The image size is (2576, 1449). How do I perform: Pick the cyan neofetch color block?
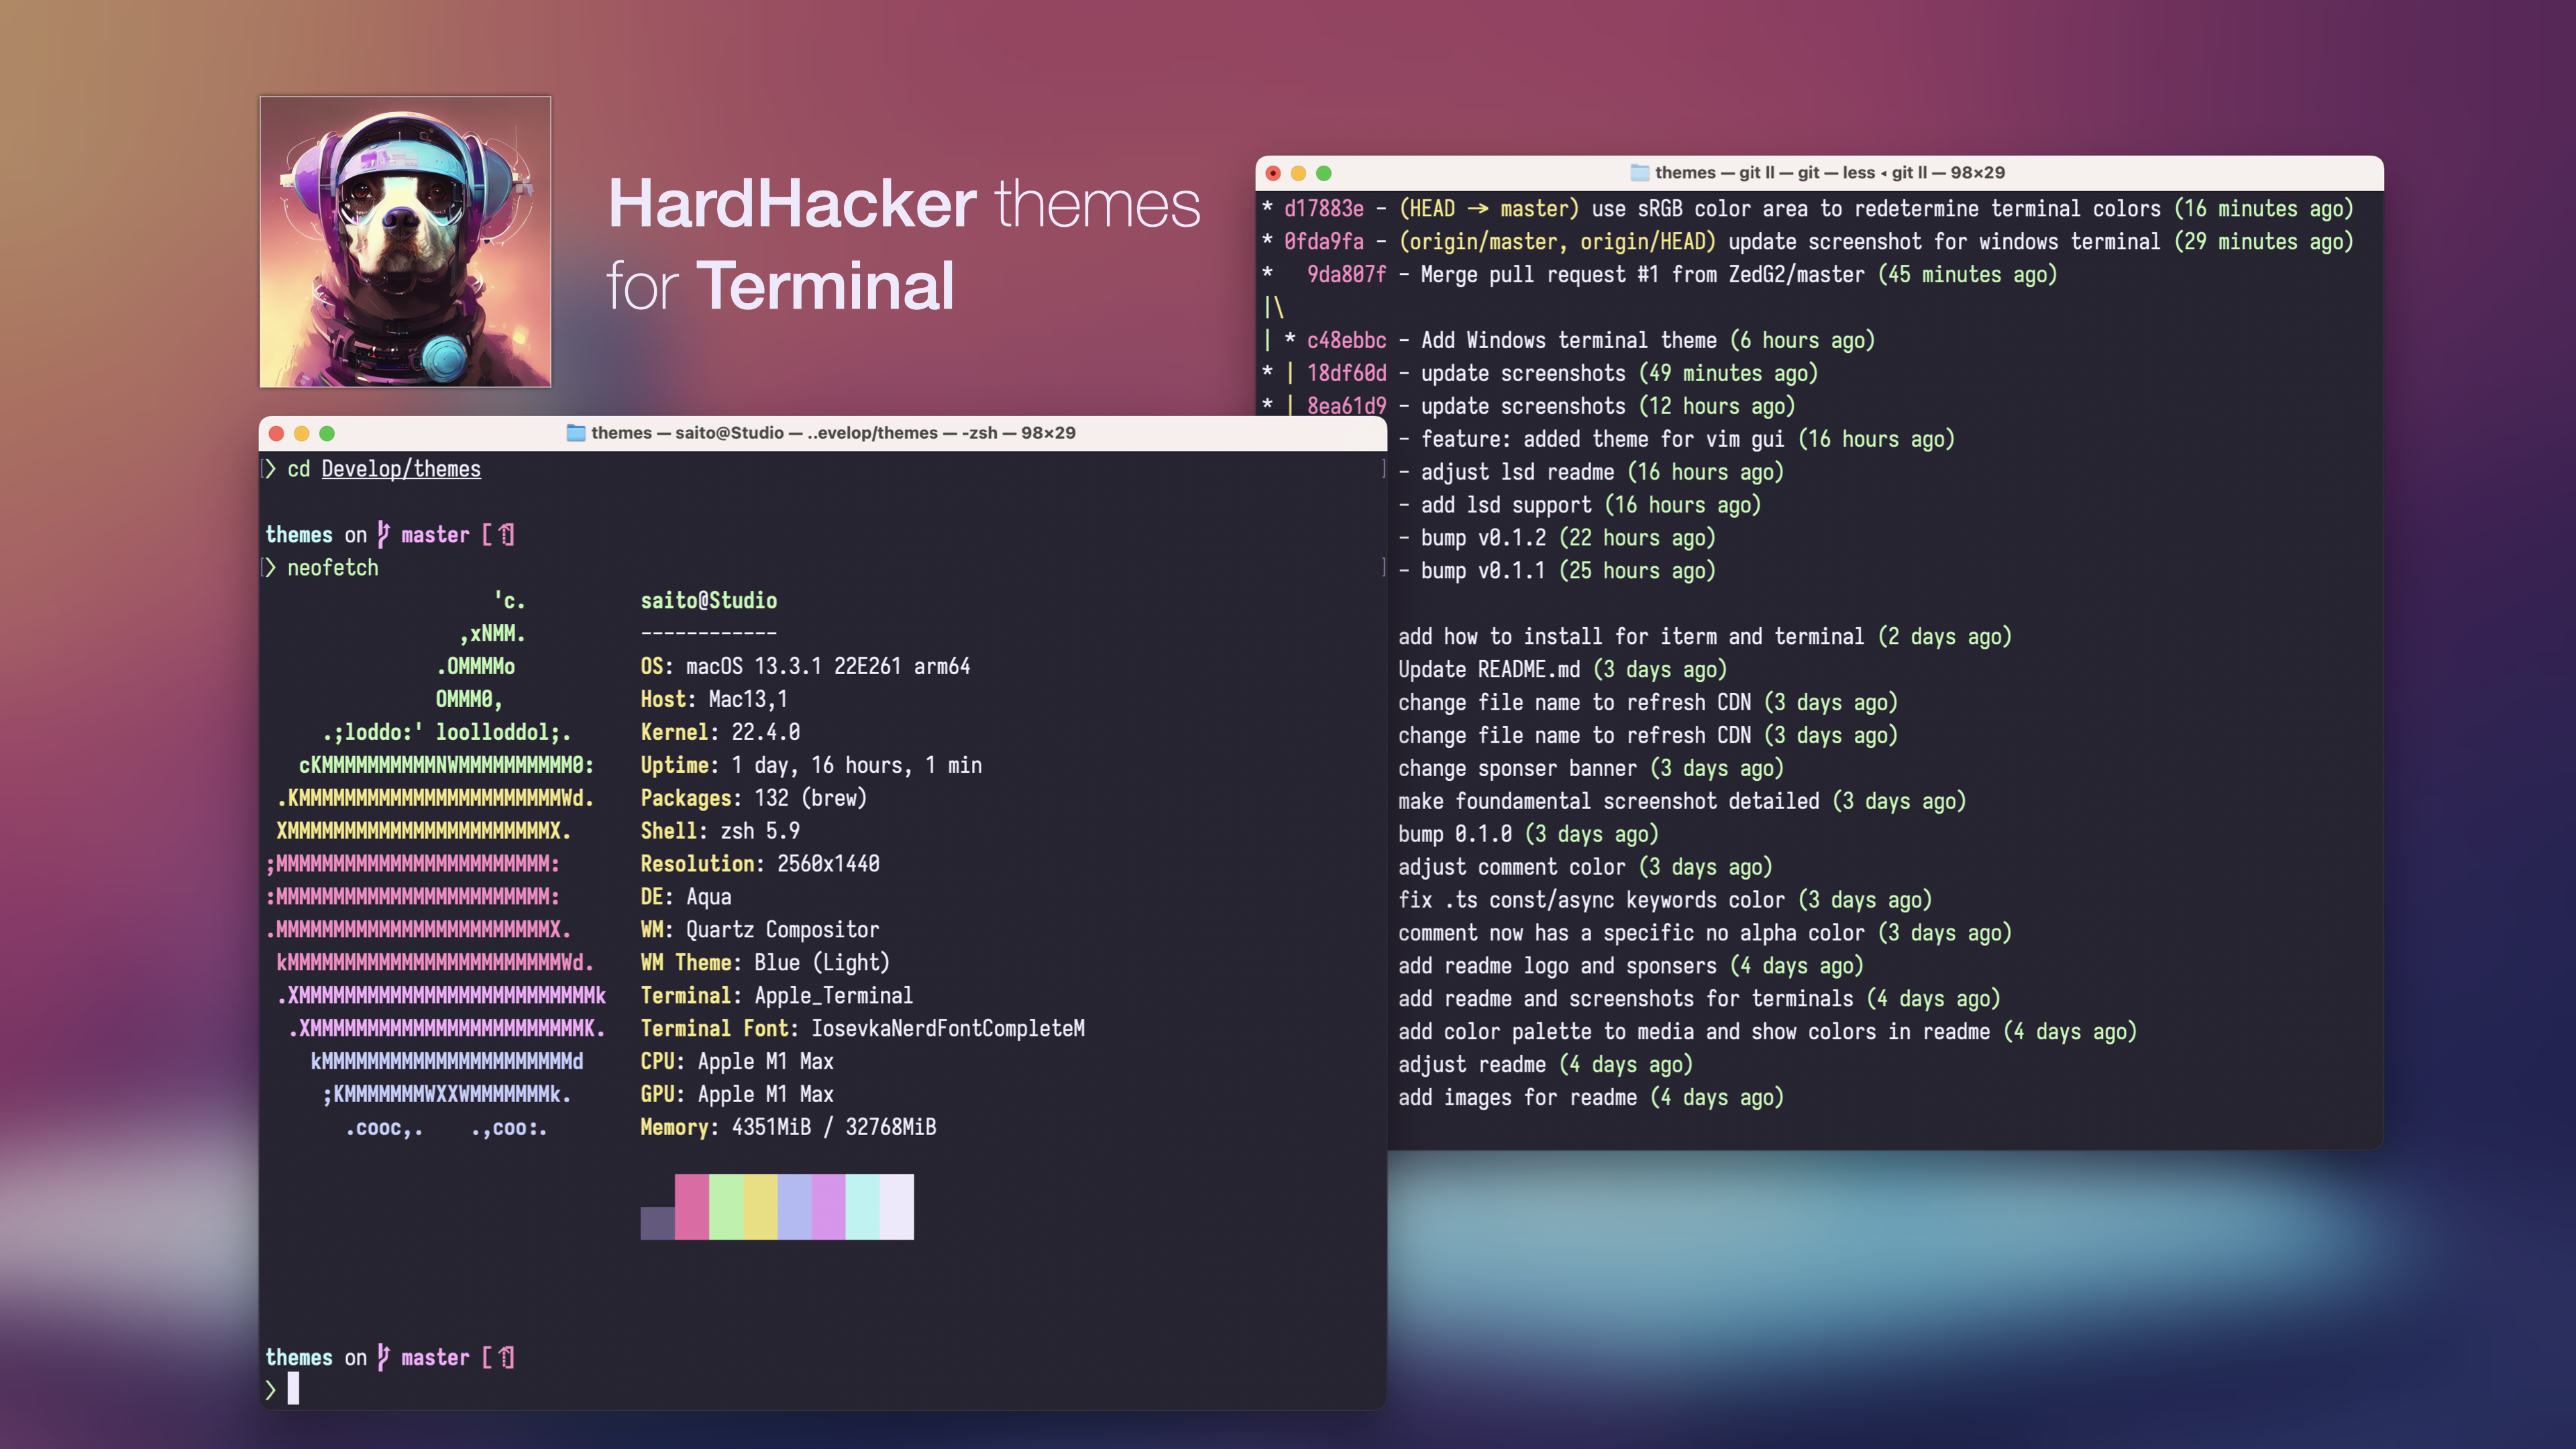(x=862, y=1206)
